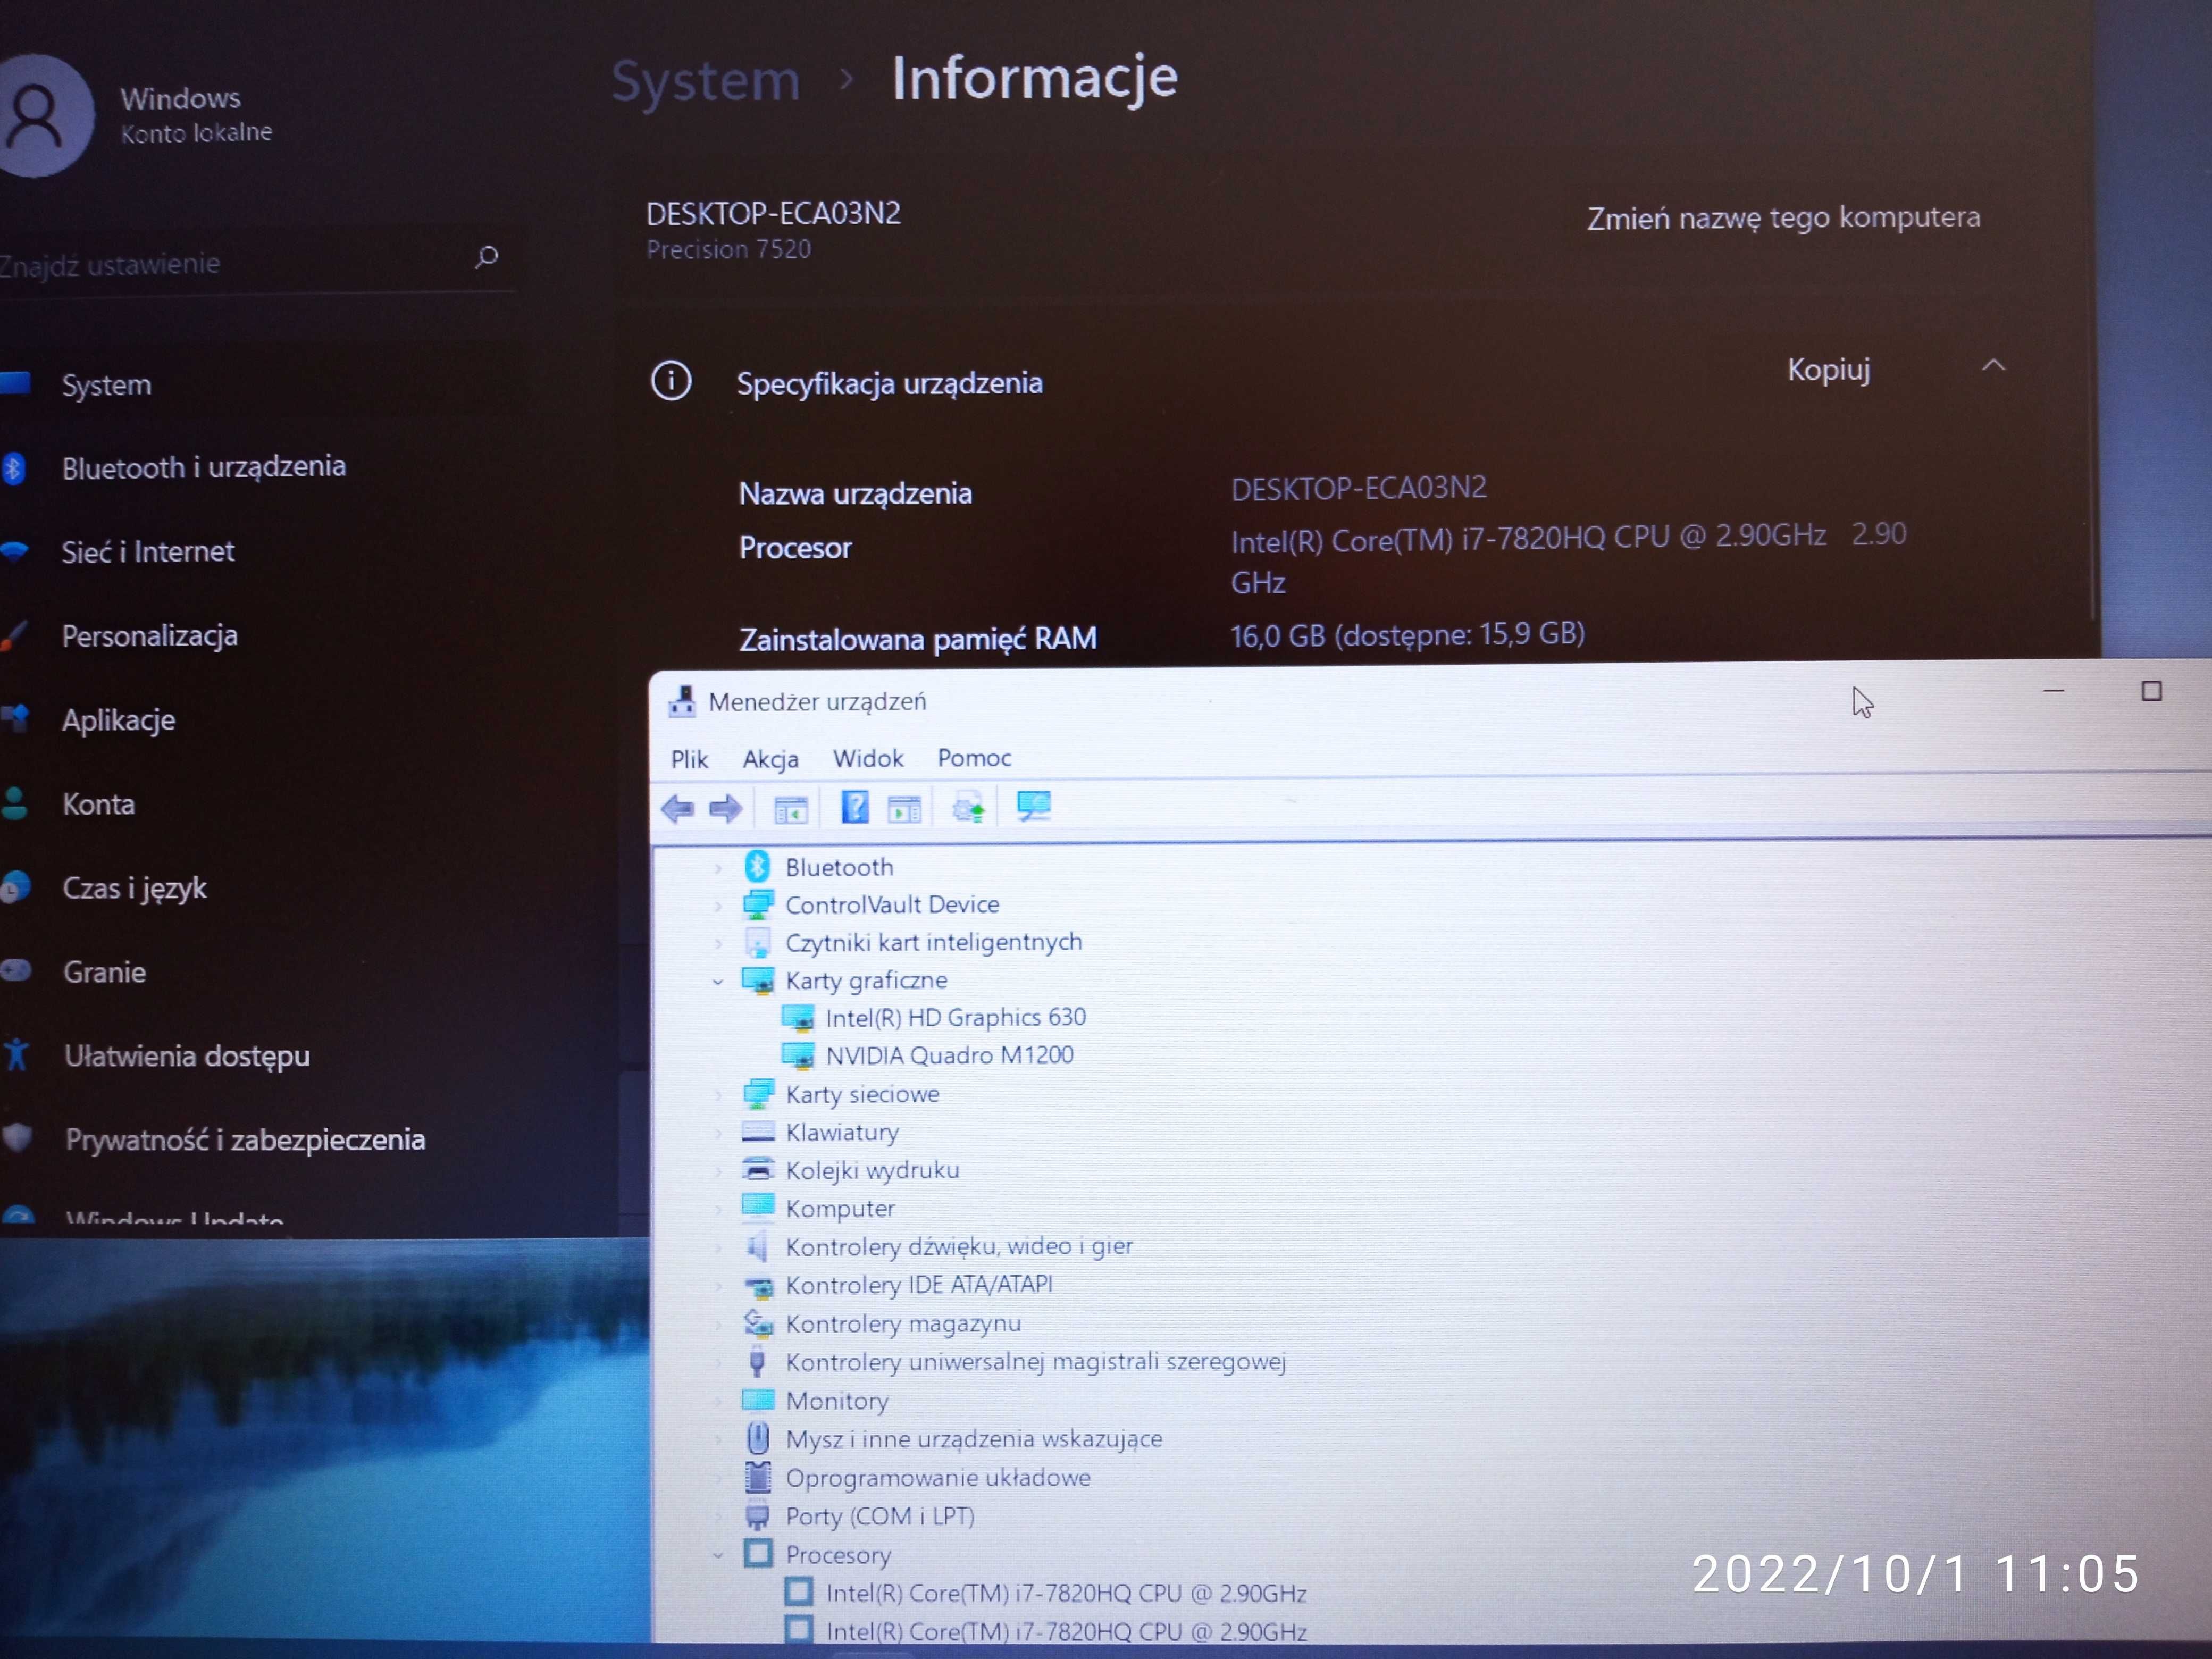Select Kontrolery IDE ATA/ATAPI row

tap(919, 1285)
